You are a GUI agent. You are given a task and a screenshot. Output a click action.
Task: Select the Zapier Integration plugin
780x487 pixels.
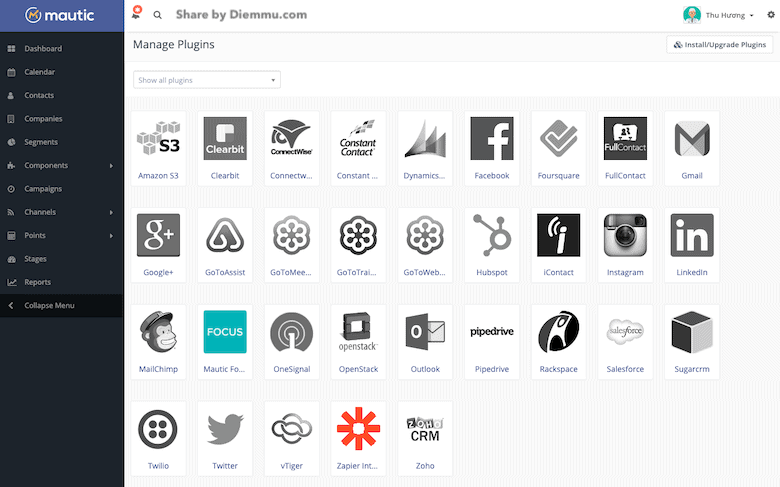click(x=358, y=439)
